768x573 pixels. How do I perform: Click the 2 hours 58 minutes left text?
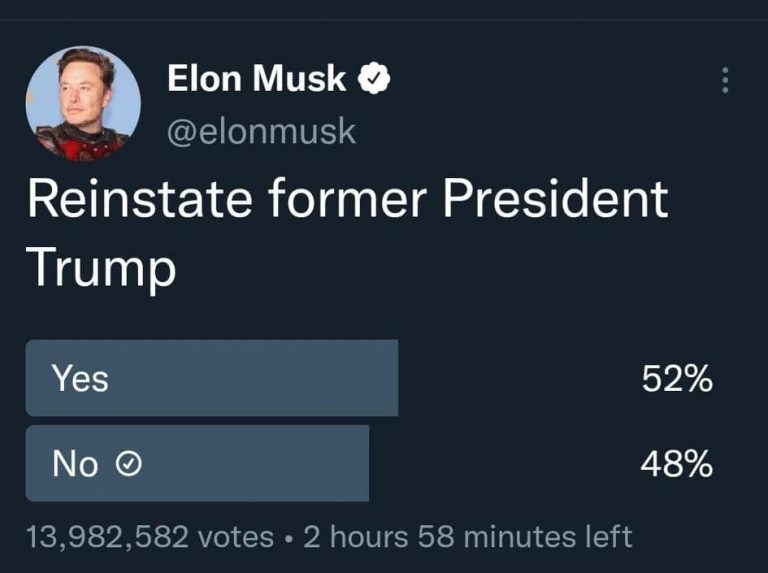pyautogui.click(x=468, y=537)
